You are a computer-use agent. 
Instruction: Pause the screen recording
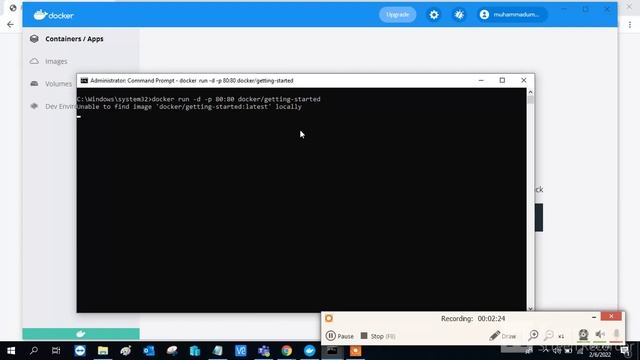click(x=340, y=336)
